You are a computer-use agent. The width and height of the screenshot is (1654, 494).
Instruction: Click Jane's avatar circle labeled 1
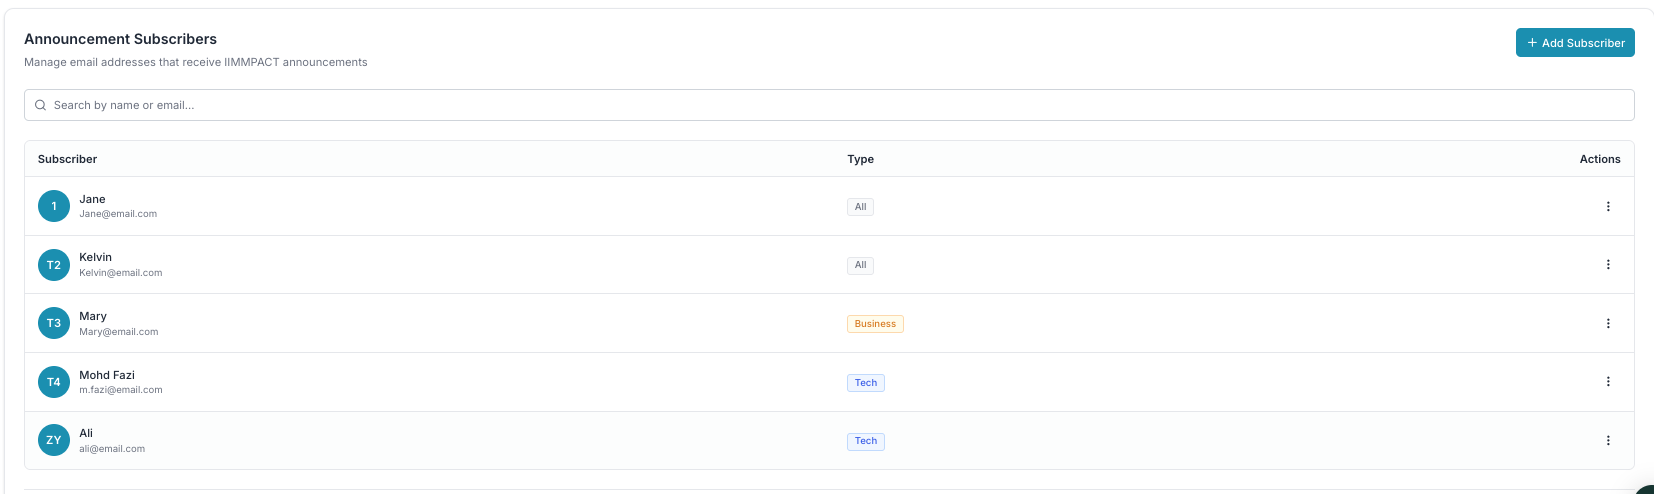pyautogui.click(x=54, y=206)
